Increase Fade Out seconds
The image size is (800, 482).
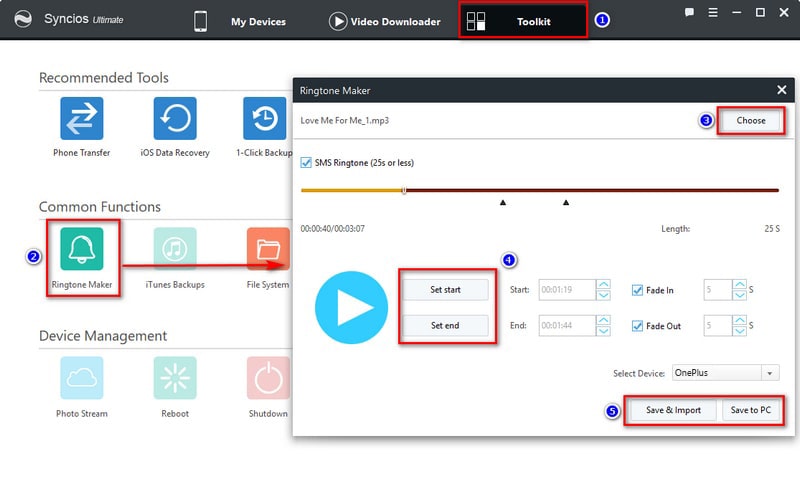click(739, 320)
